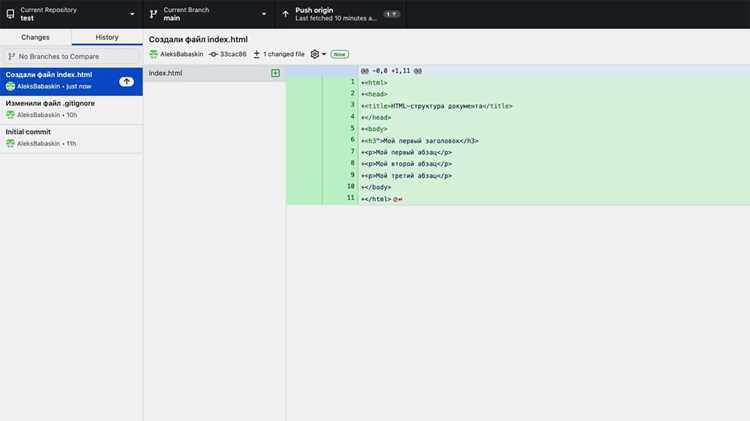
Task: Click the ahead count badge in Push origin
Action: pyautogui.click(x=391, y=14)
